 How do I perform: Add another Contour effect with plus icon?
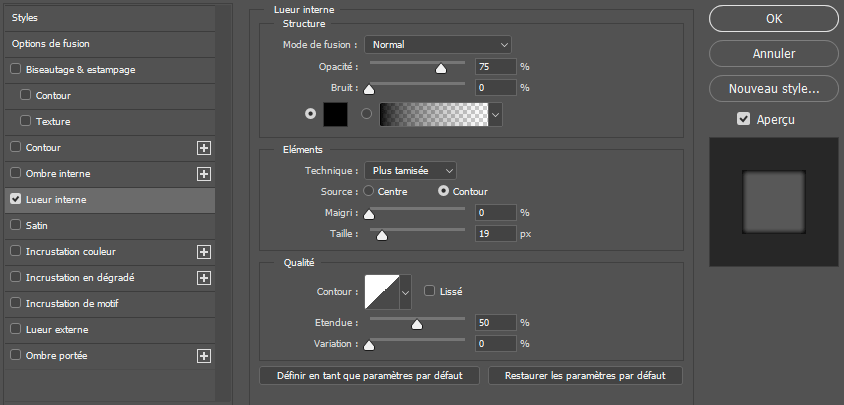pos(204,148)
